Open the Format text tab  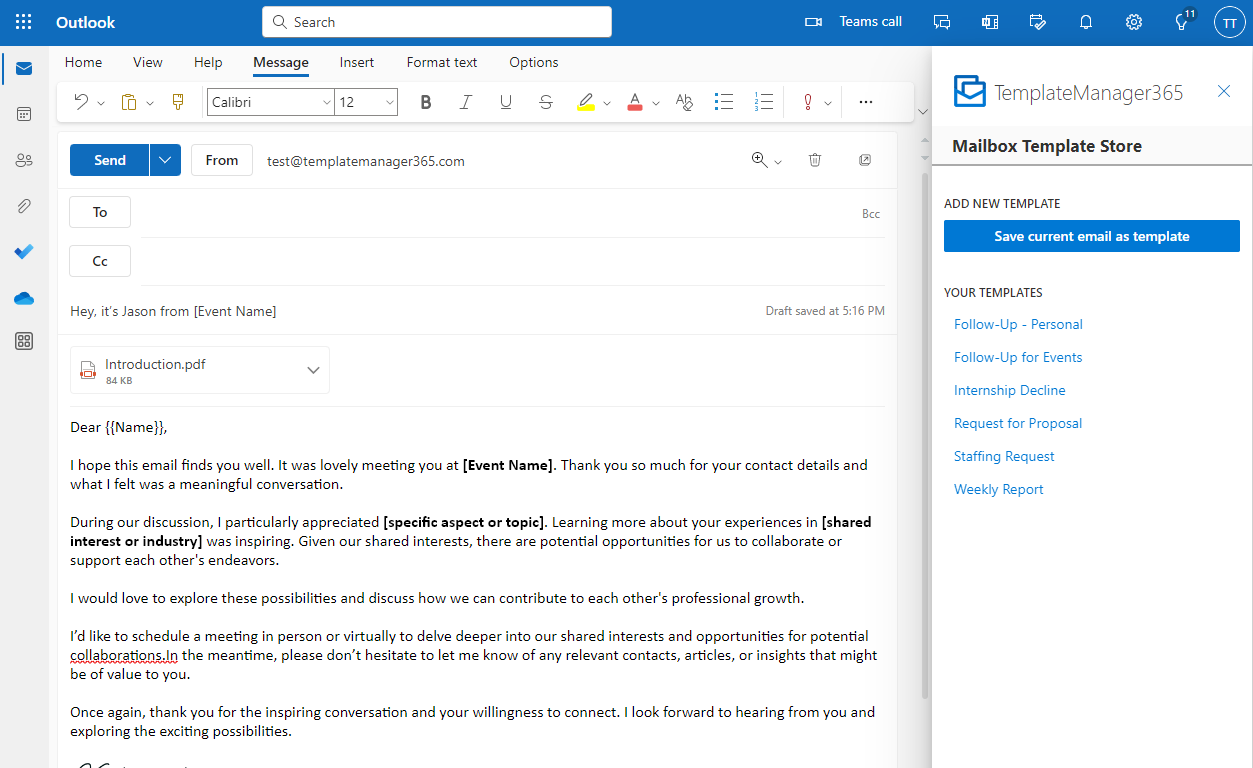pos(442,62)
